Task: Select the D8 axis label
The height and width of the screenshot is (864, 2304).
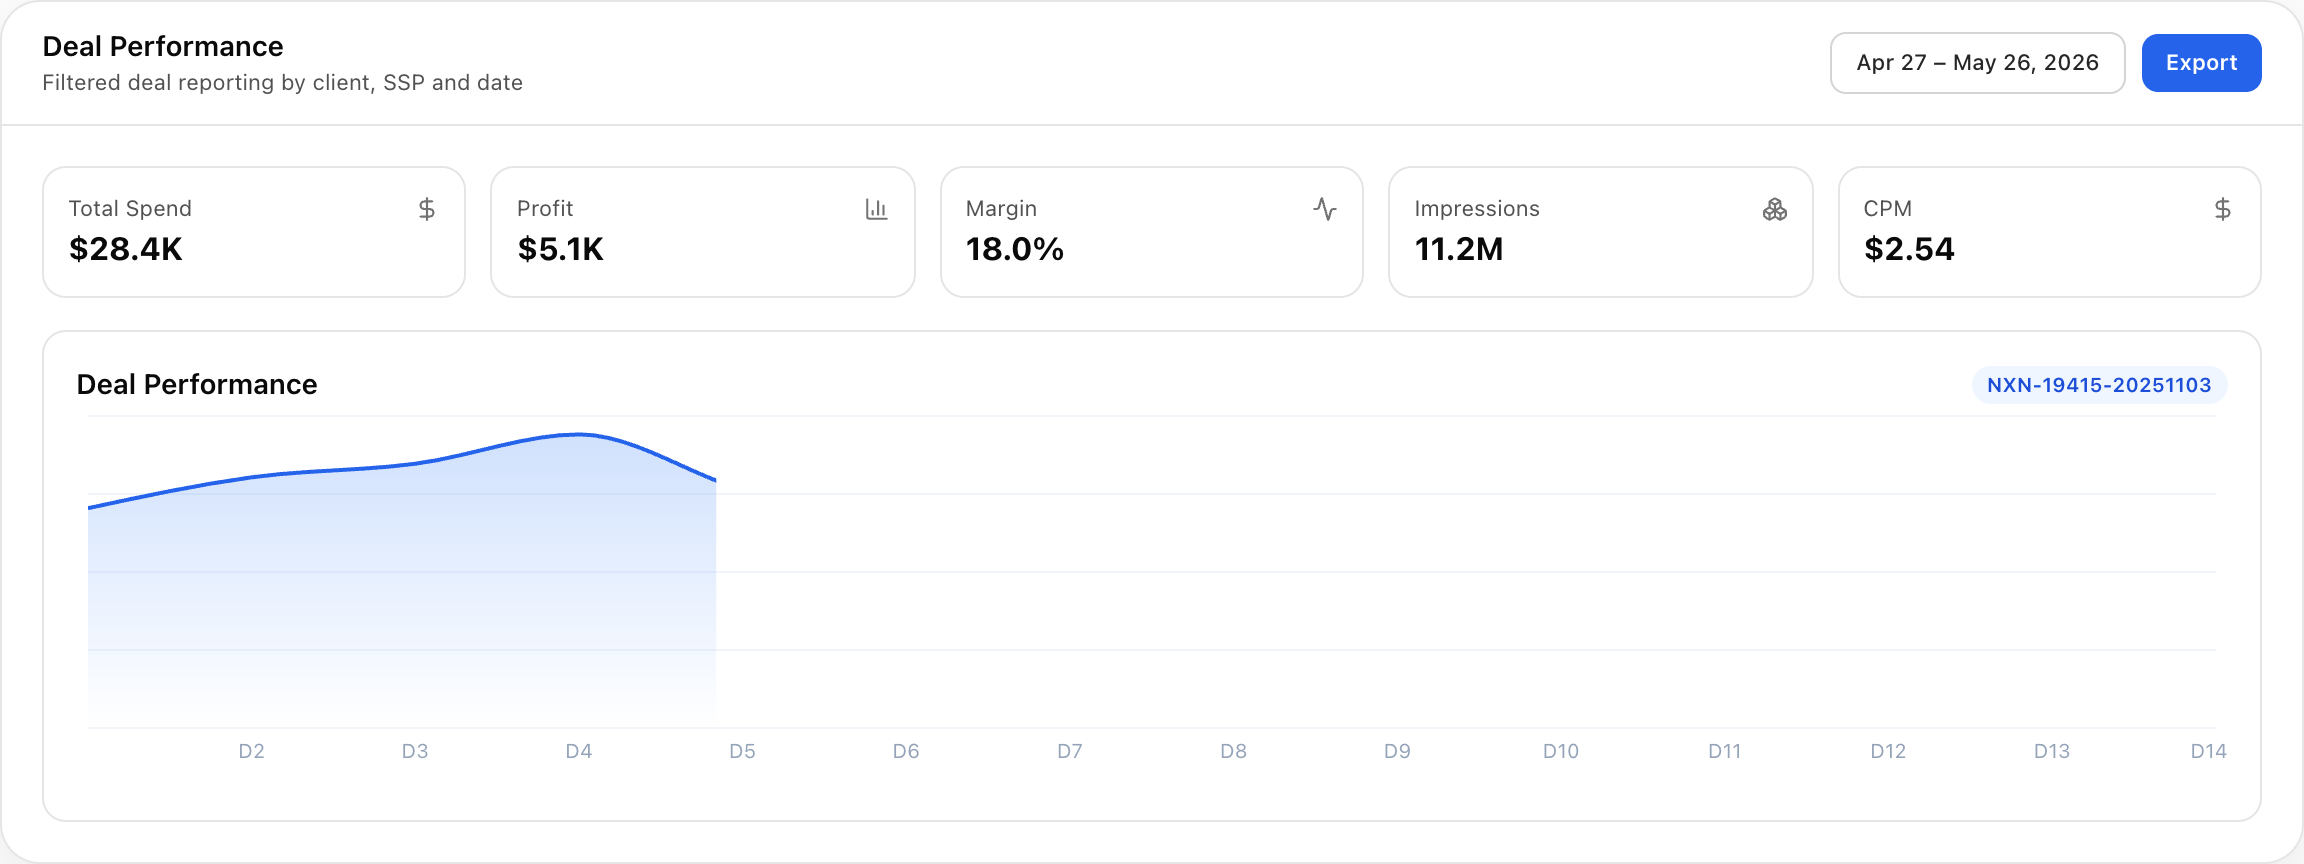Action: [1233, 751]
